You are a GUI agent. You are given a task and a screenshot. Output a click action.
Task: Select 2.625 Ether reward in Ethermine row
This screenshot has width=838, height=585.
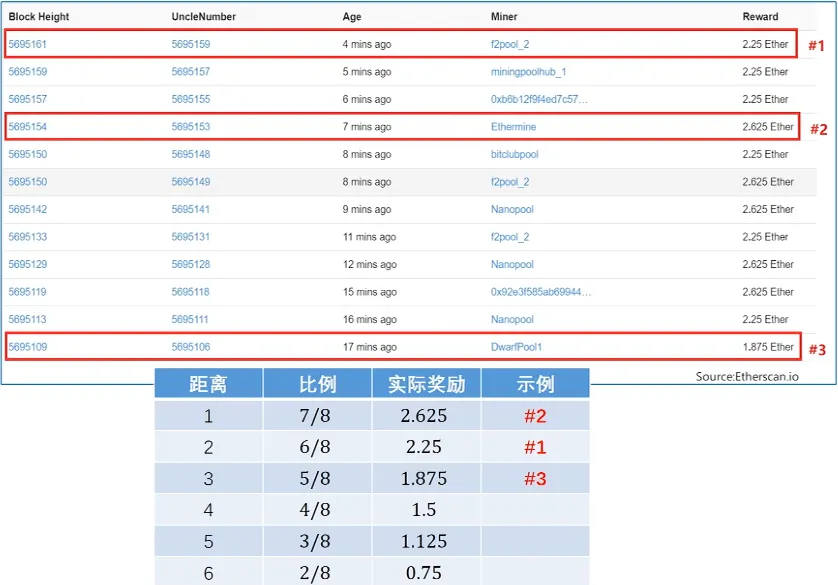coord(768,127)
